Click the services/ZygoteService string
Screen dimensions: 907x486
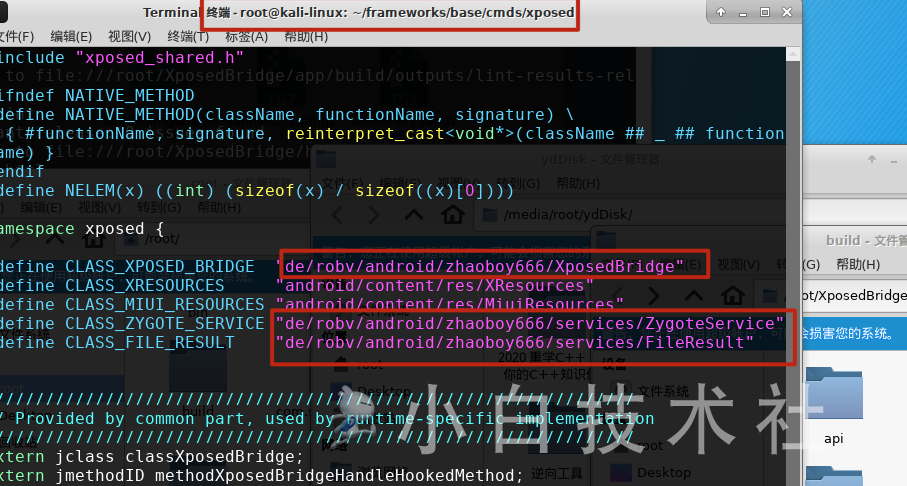coord(530,323)
